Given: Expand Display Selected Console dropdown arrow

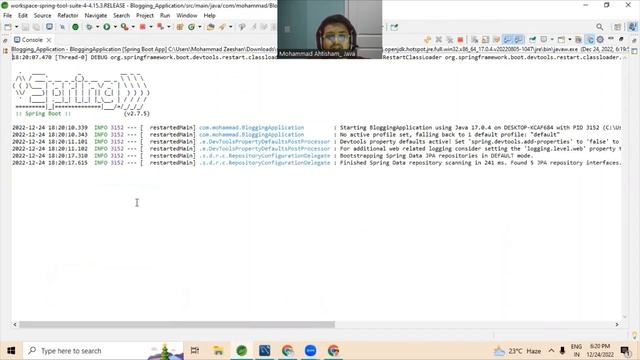Looking at the screenshot, I should pos(552,40).
